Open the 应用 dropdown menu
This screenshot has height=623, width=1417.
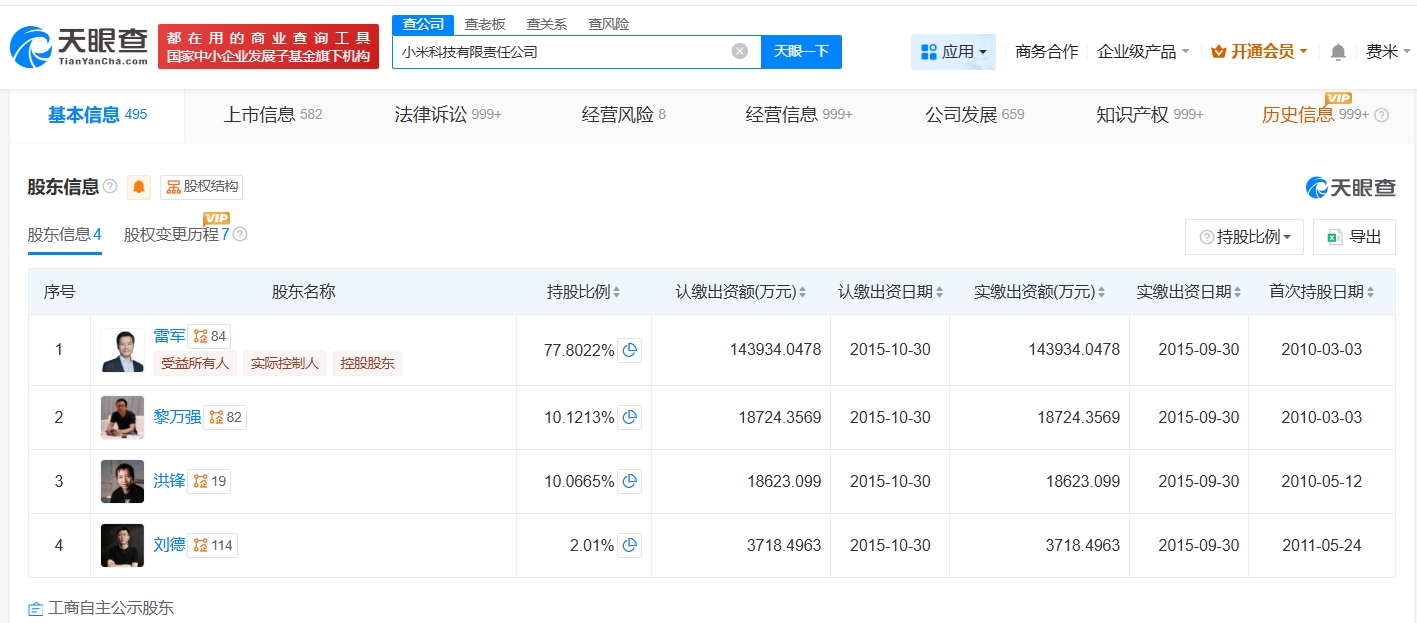click(x=953, y=52)
